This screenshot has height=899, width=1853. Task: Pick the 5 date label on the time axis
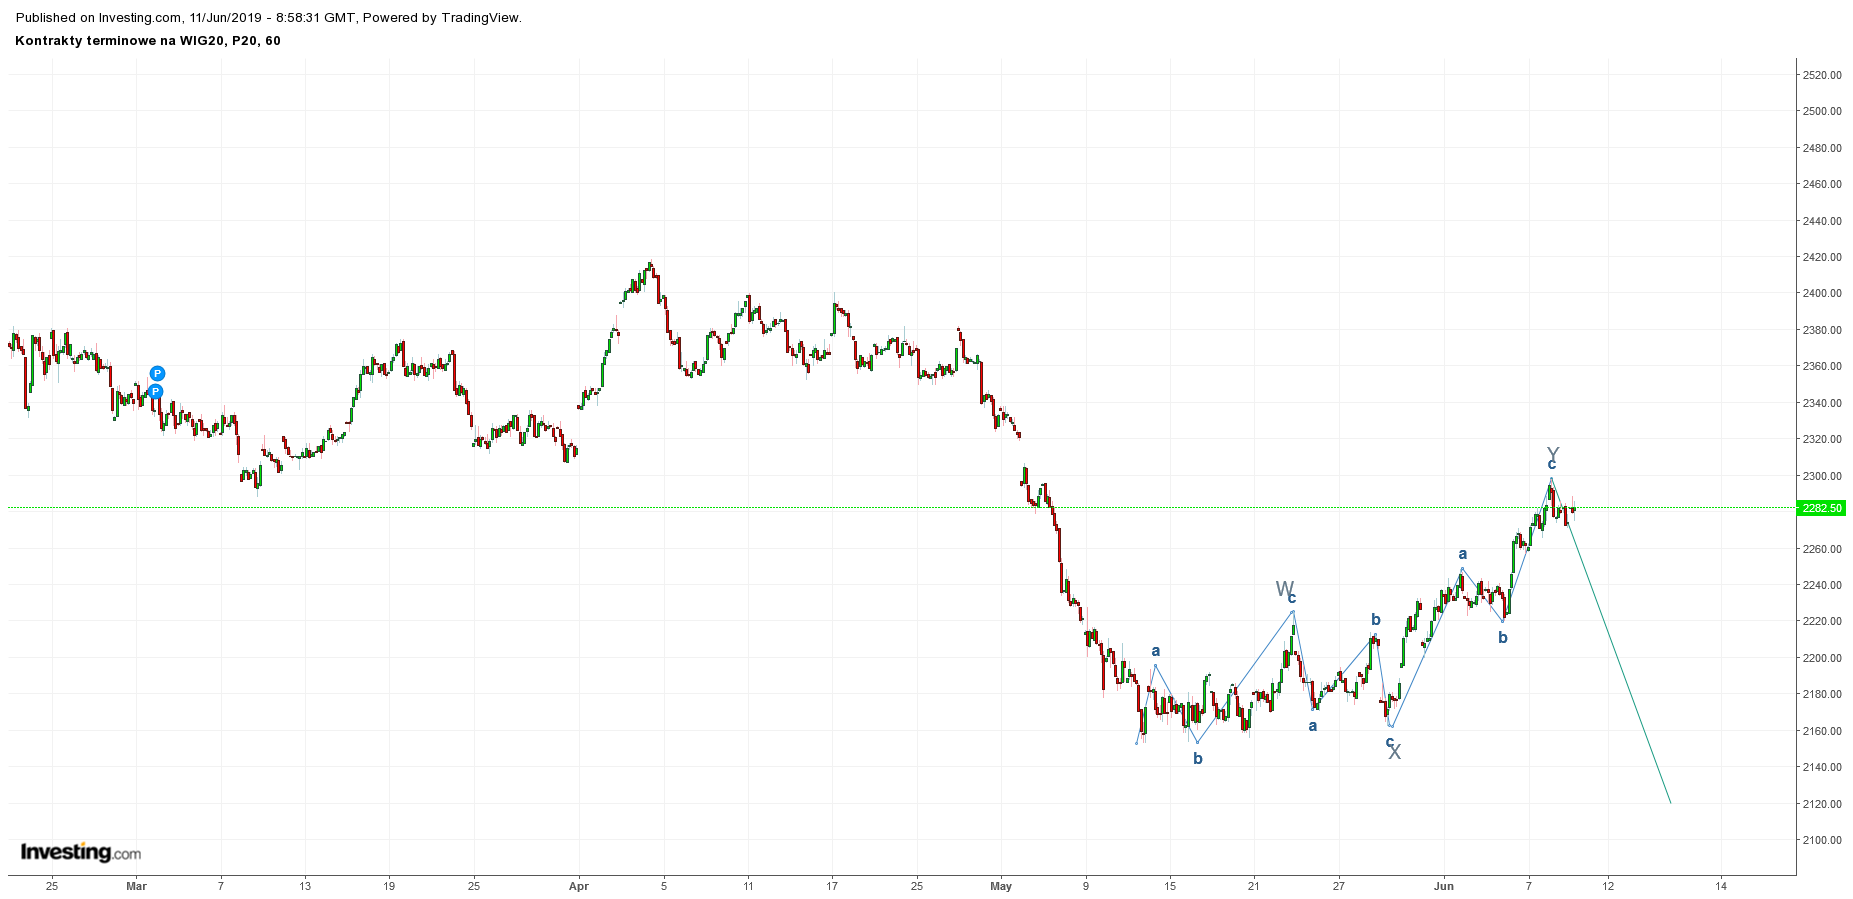click(x=664, y=886)
